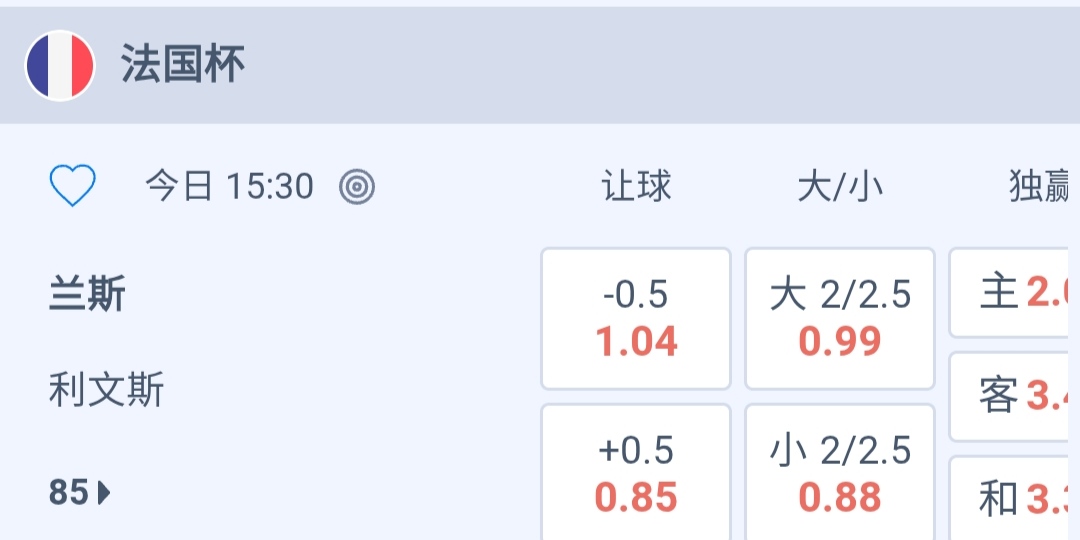Expand the 85 more markets arrow
Screen dimensions: 1080x540
click(x=104, y=493)
